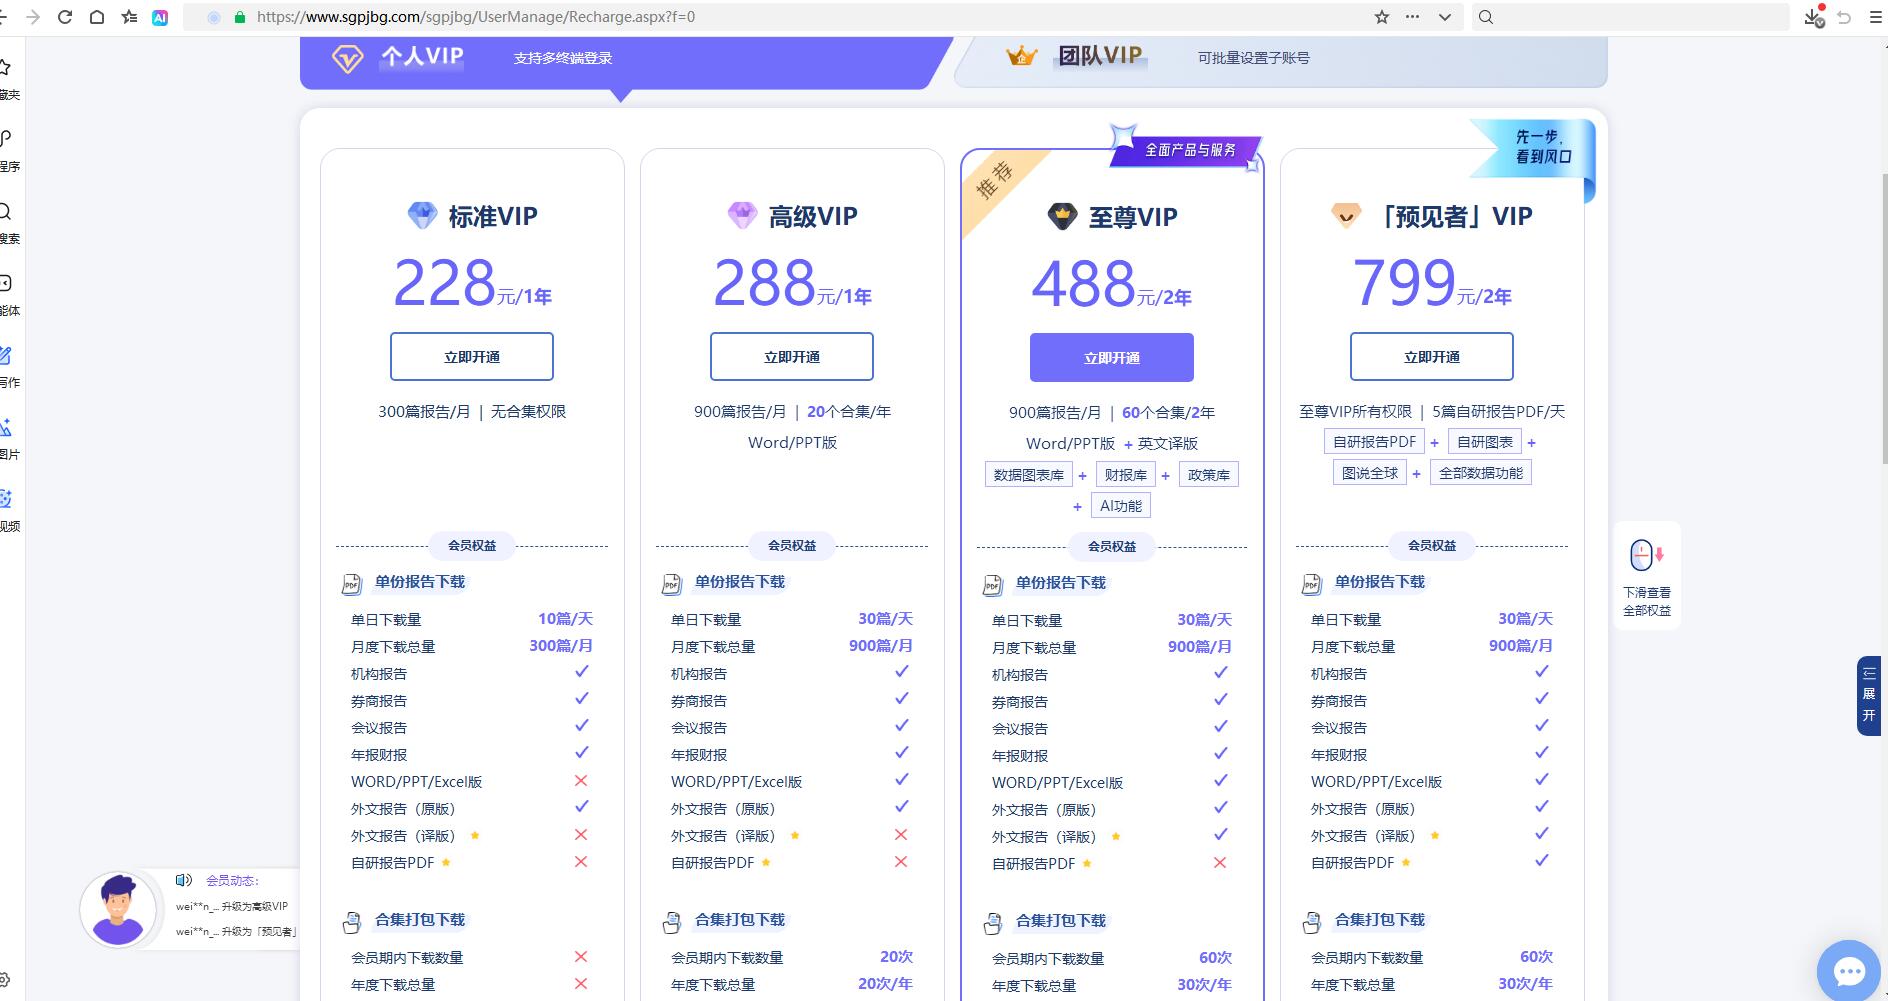Click the AI功能 tag

tap(1121, 506)
